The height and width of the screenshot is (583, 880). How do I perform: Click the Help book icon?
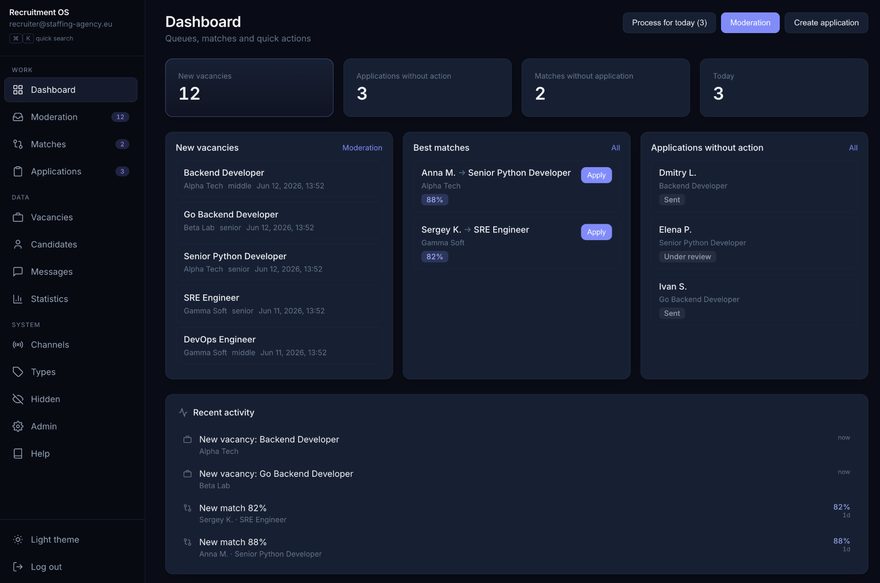(x=18, y=453)
